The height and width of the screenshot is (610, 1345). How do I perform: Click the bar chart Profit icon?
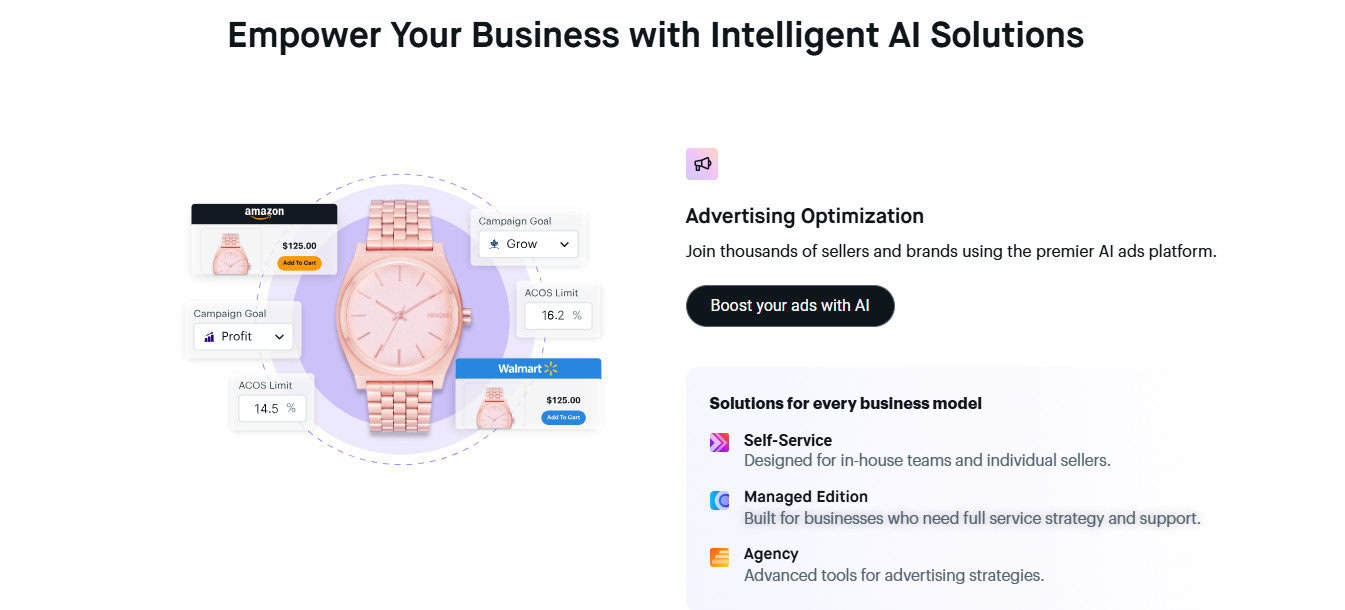coord(210,337)
